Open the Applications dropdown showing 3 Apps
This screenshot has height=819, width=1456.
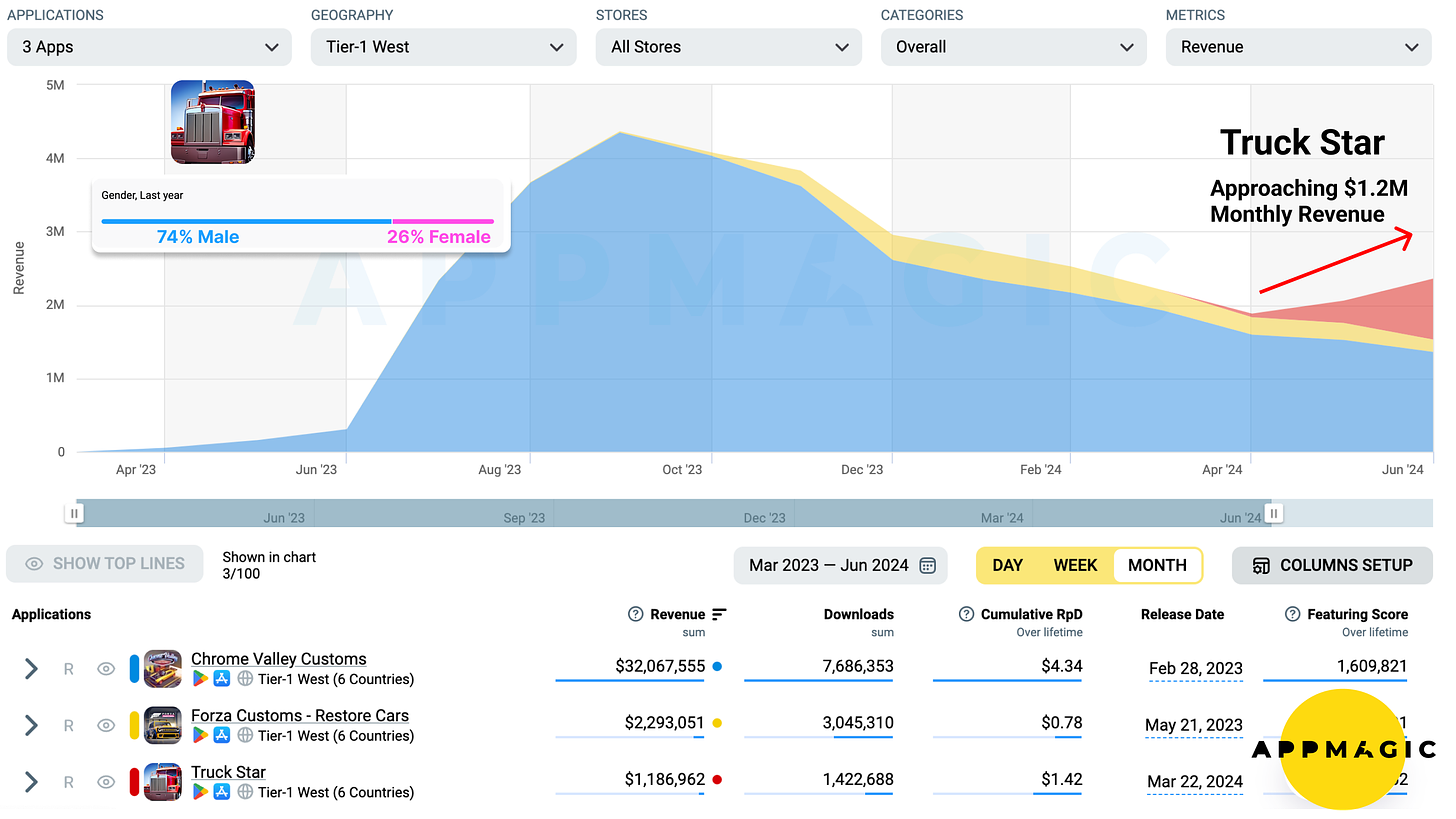[x=149, y=47]
